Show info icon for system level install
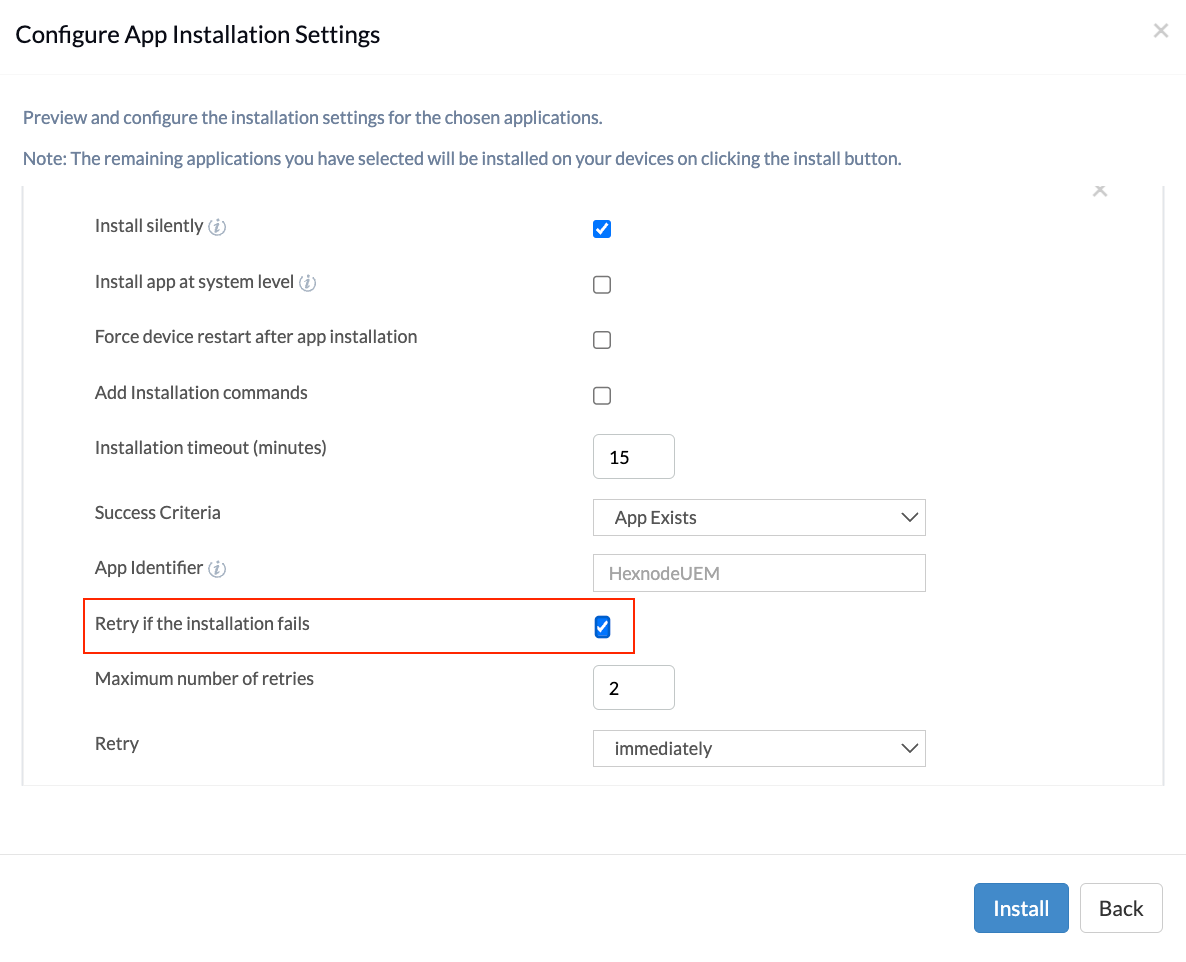This screenshot has width=1186, height=962. [307, 283]
